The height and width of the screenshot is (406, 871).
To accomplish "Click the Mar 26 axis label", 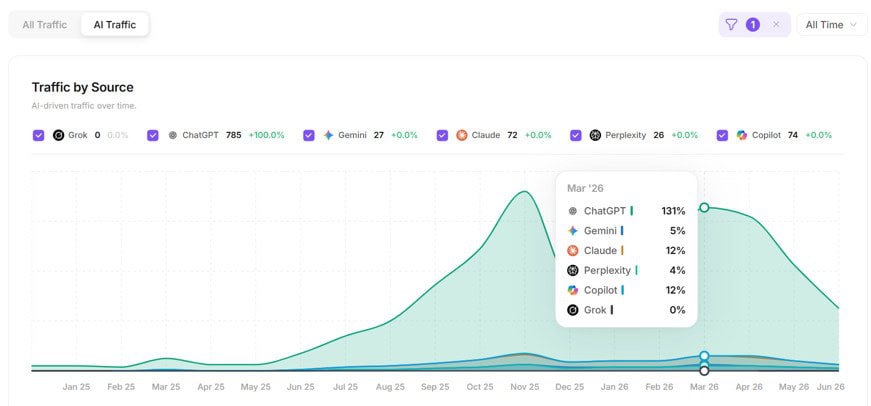I will point(704,387).
